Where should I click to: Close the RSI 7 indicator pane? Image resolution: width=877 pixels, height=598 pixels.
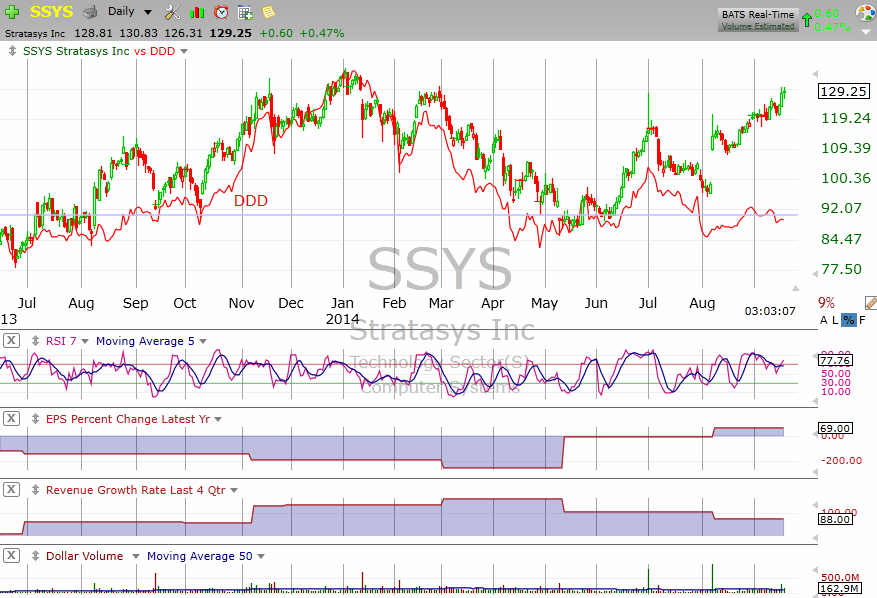12,340
